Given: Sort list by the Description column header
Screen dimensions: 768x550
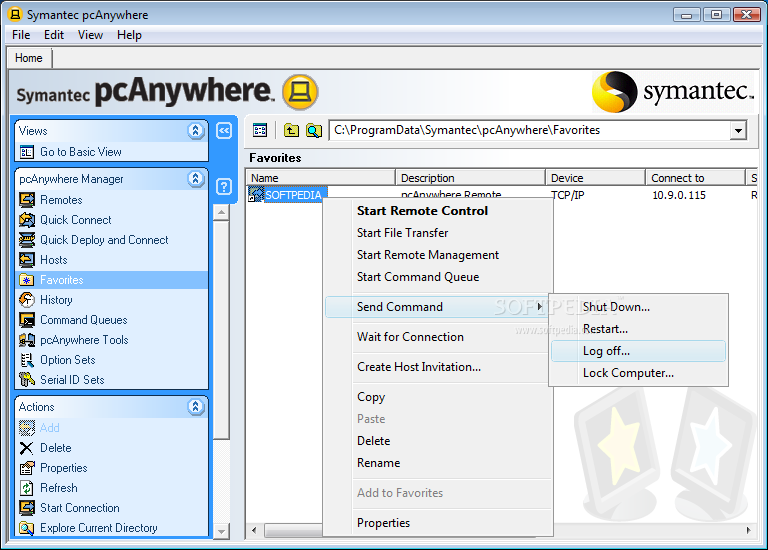Looking at the screenshot, I should [470, 178].
